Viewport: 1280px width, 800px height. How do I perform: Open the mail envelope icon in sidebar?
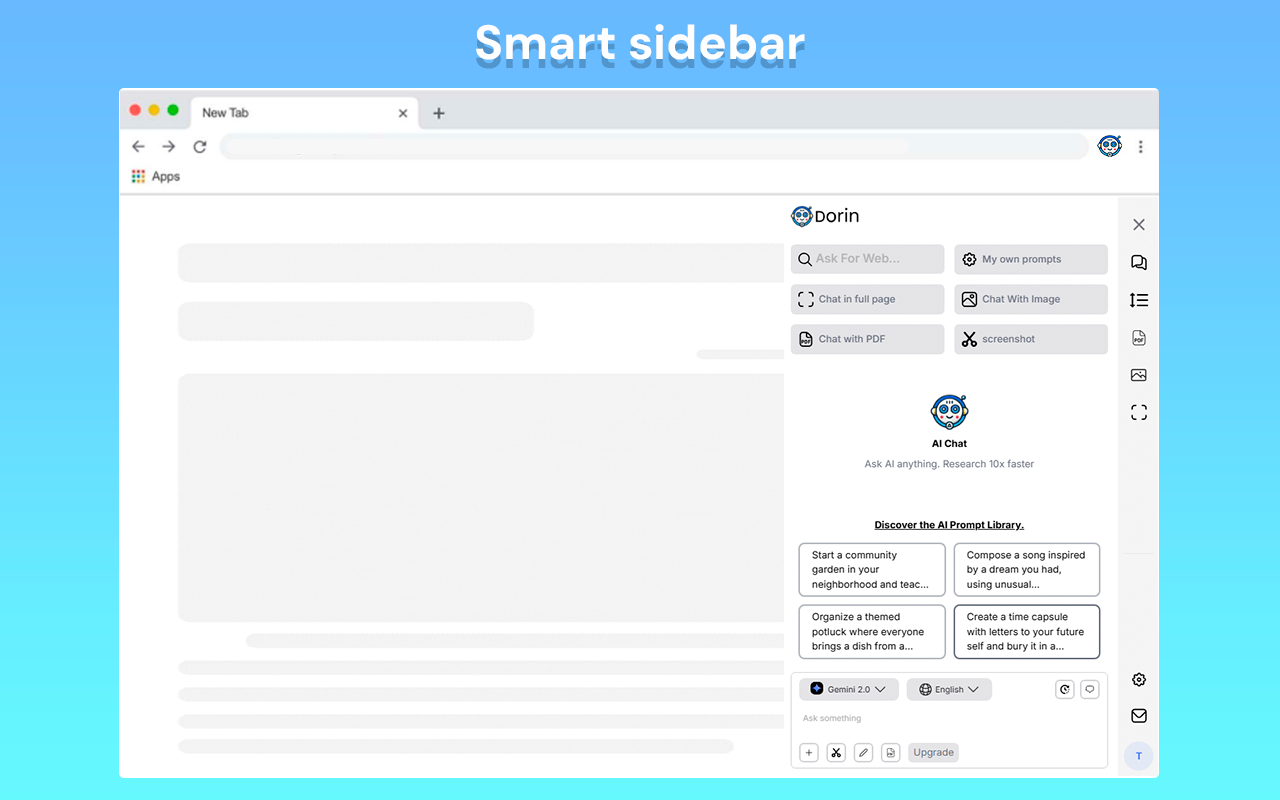pyautogui.click(x=1139, y=716)
